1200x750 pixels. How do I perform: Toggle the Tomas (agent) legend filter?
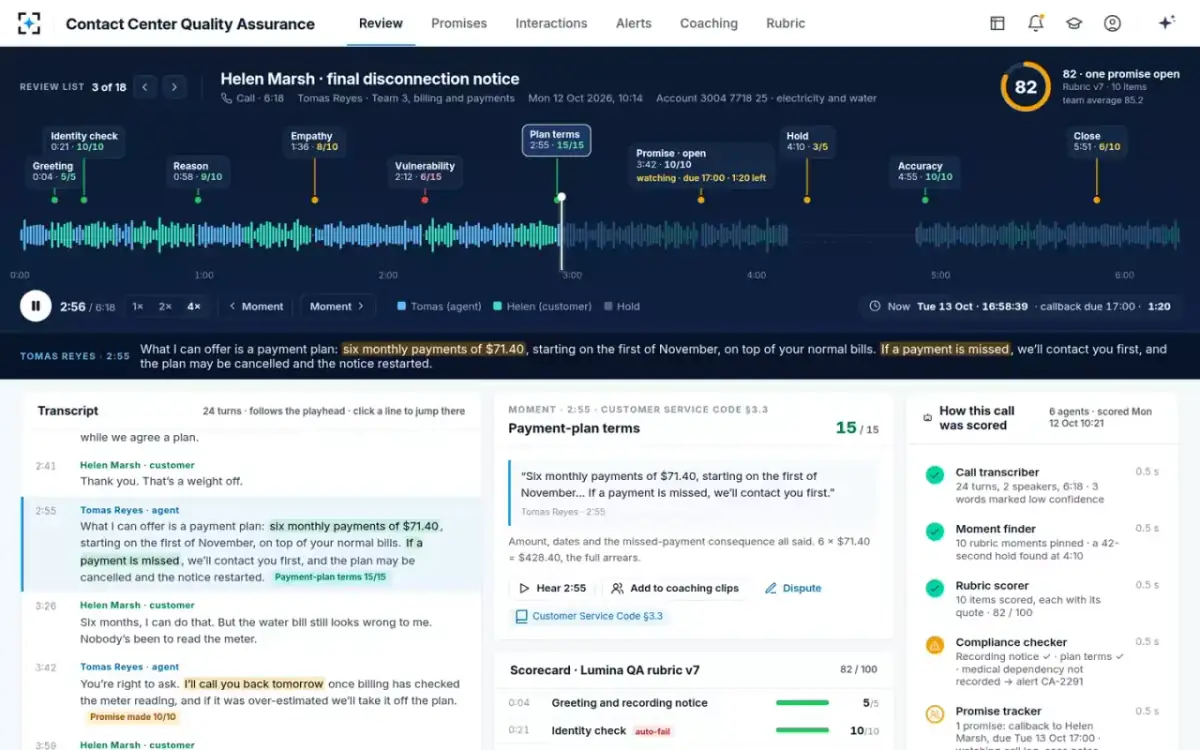pos(439,306)
